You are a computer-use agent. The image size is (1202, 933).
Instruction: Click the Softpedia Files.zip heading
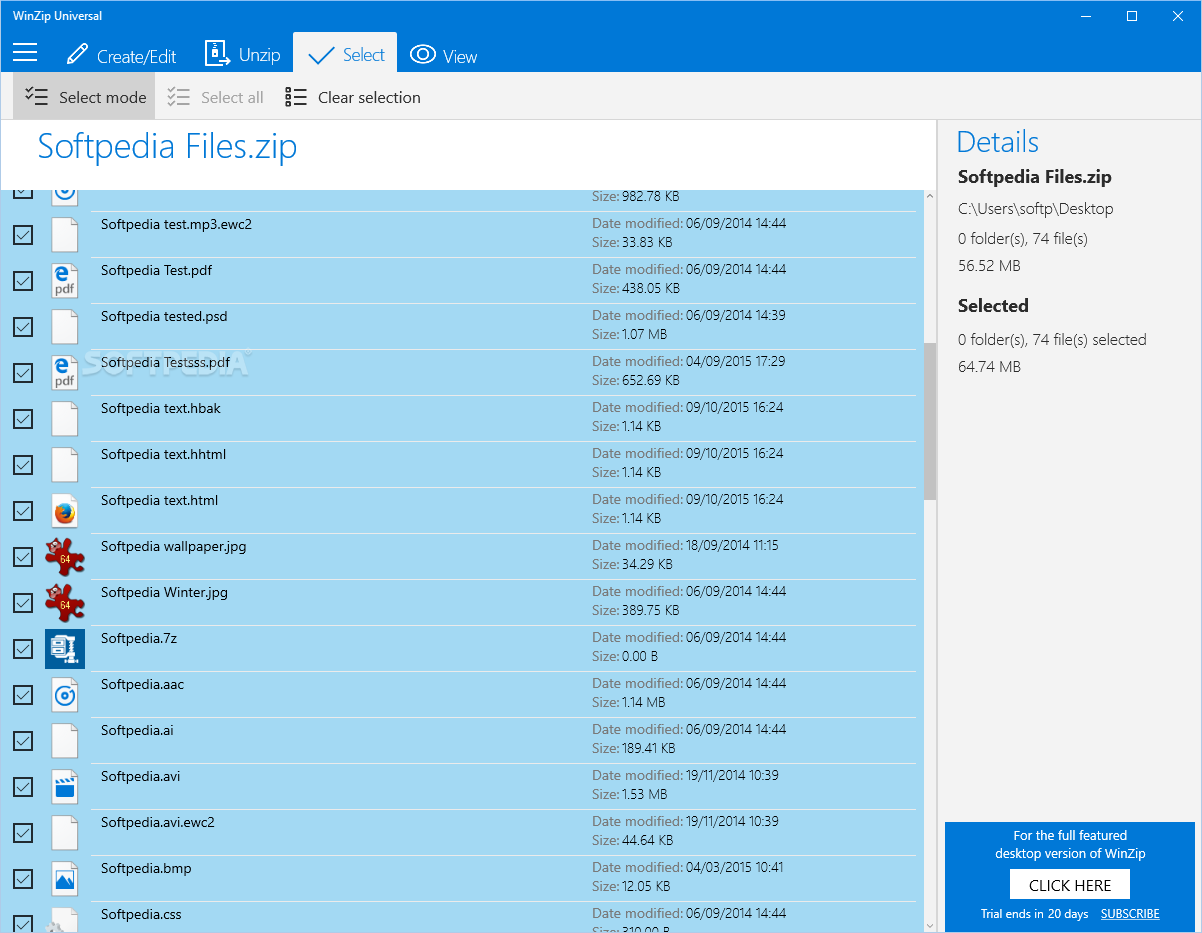tap(167, 147)
